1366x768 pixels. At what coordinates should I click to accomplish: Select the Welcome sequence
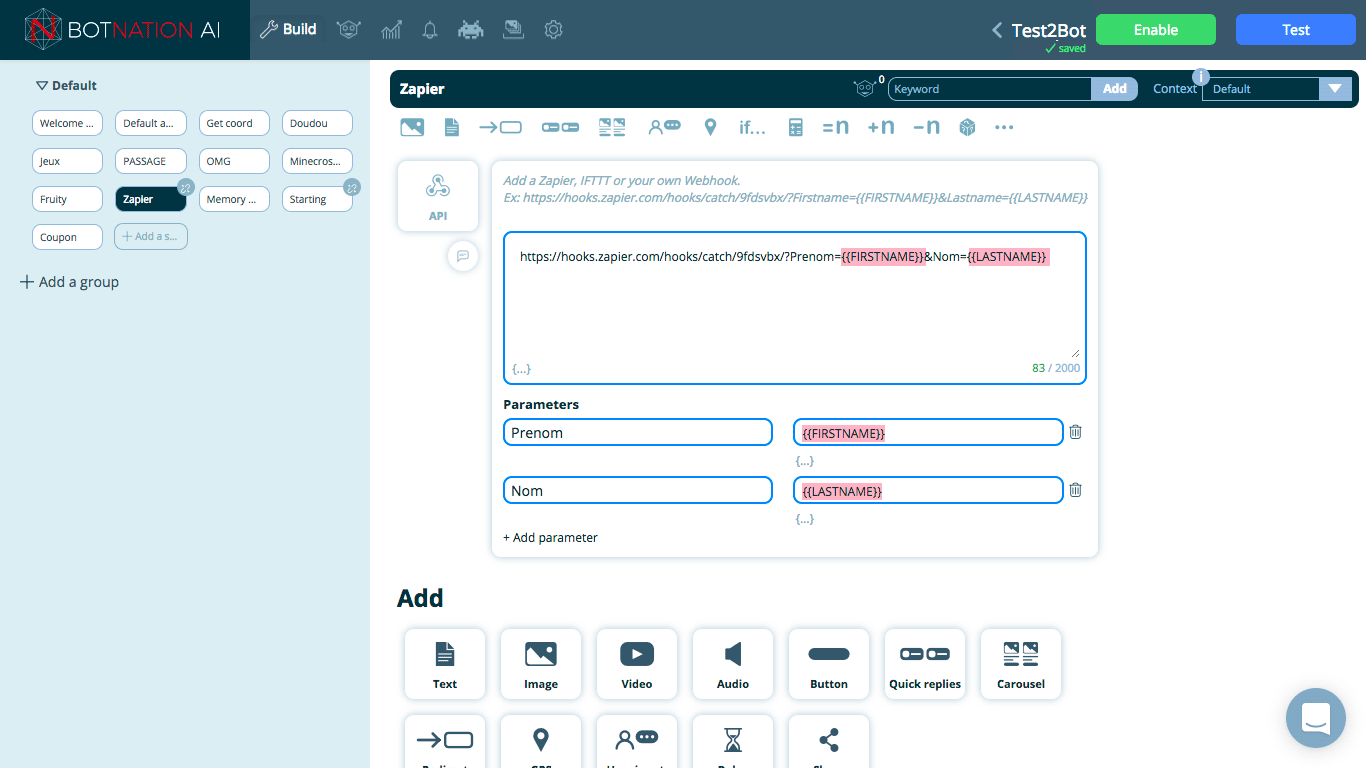pyautogui.click(x=67, y=123)
